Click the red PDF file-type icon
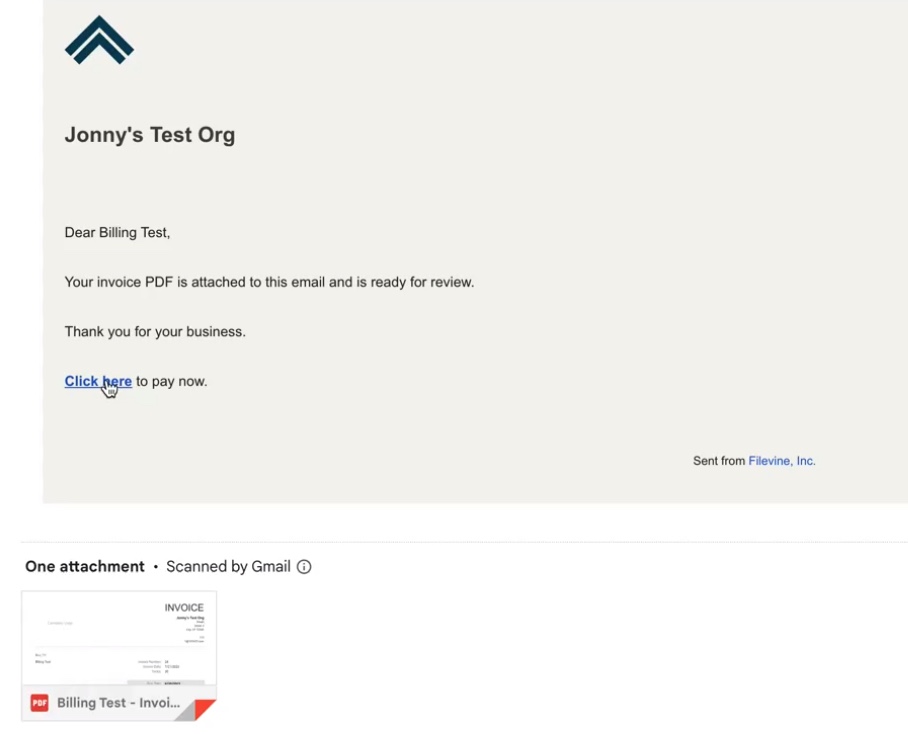This screenshot has width=908, height=734. pyautogui.click(x=39, y=703)
